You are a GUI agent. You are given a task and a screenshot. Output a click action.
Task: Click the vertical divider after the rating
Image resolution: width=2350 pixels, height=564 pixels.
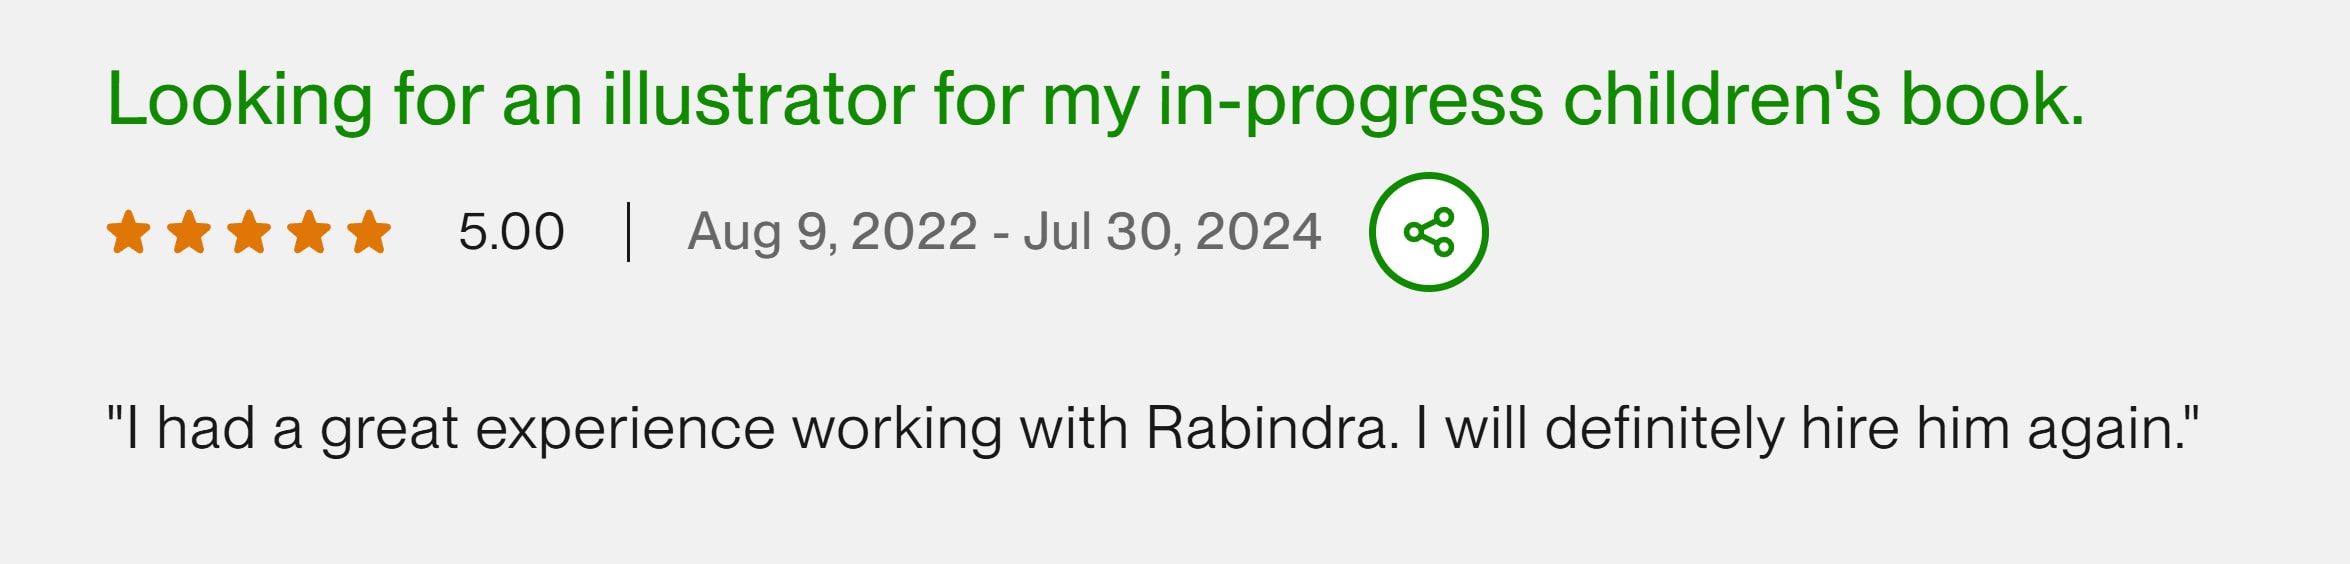pos(628,232)
